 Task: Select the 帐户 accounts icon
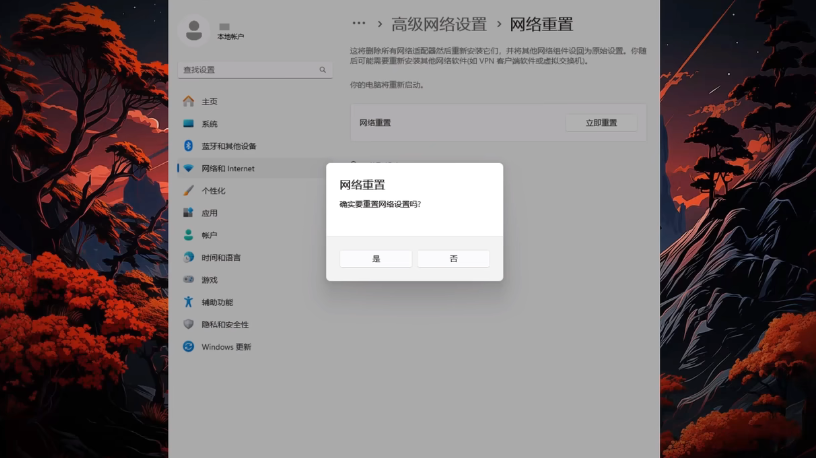pyautogui.click(x=188, y=235)
